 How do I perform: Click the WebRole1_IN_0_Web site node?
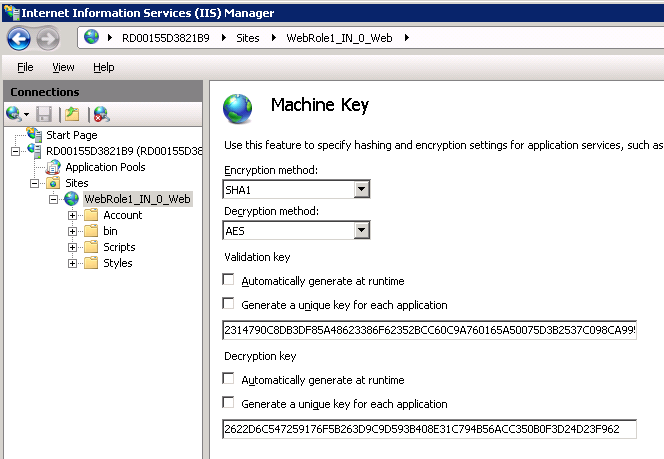(137, 199)
